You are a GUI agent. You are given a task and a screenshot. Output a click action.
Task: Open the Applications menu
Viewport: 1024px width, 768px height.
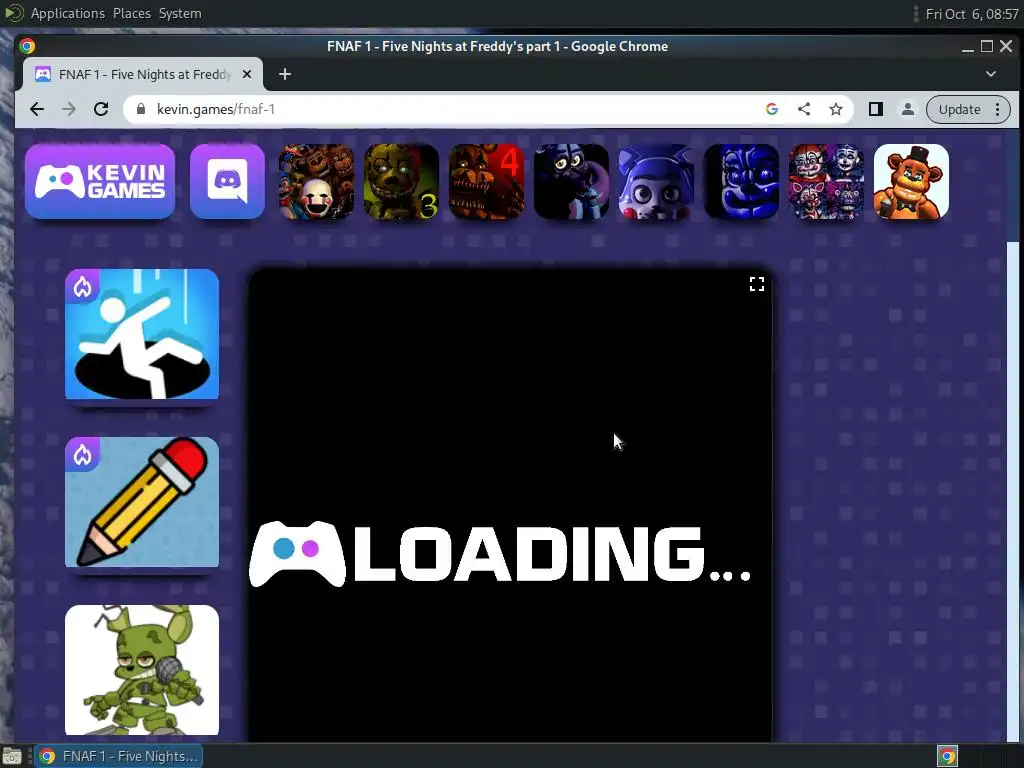[67, 13]
